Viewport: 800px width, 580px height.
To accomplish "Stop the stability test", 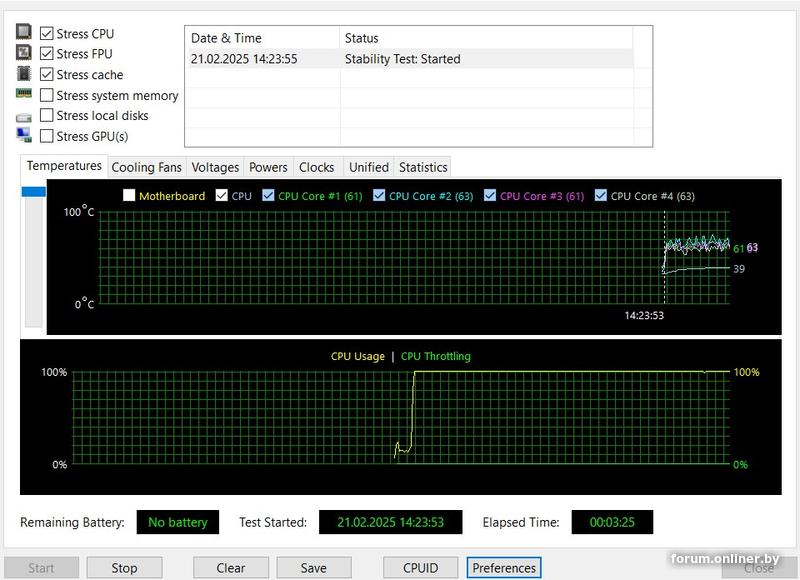I will tap(124, 568).
